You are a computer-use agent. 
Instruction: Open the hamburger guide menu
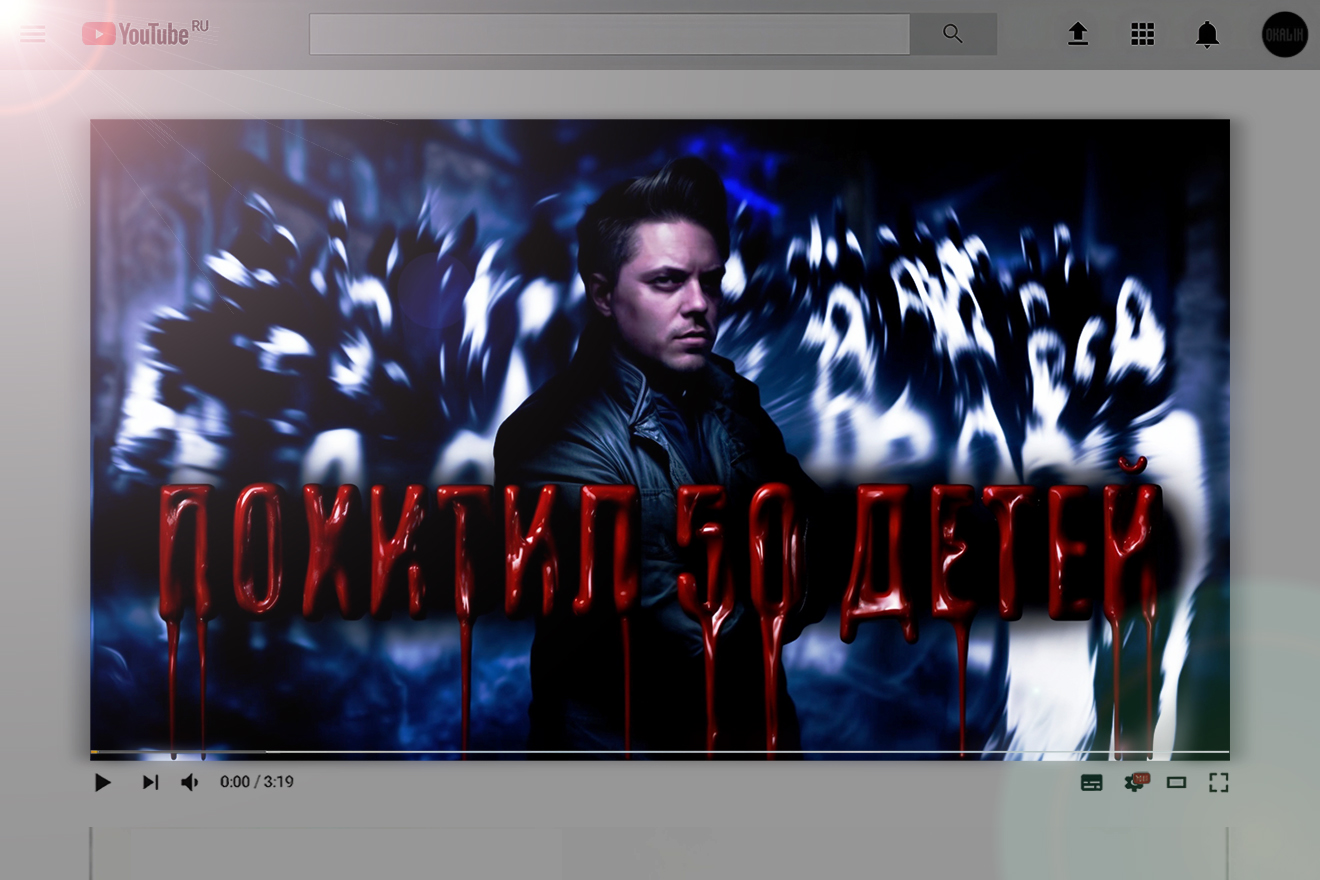point(33,35)
